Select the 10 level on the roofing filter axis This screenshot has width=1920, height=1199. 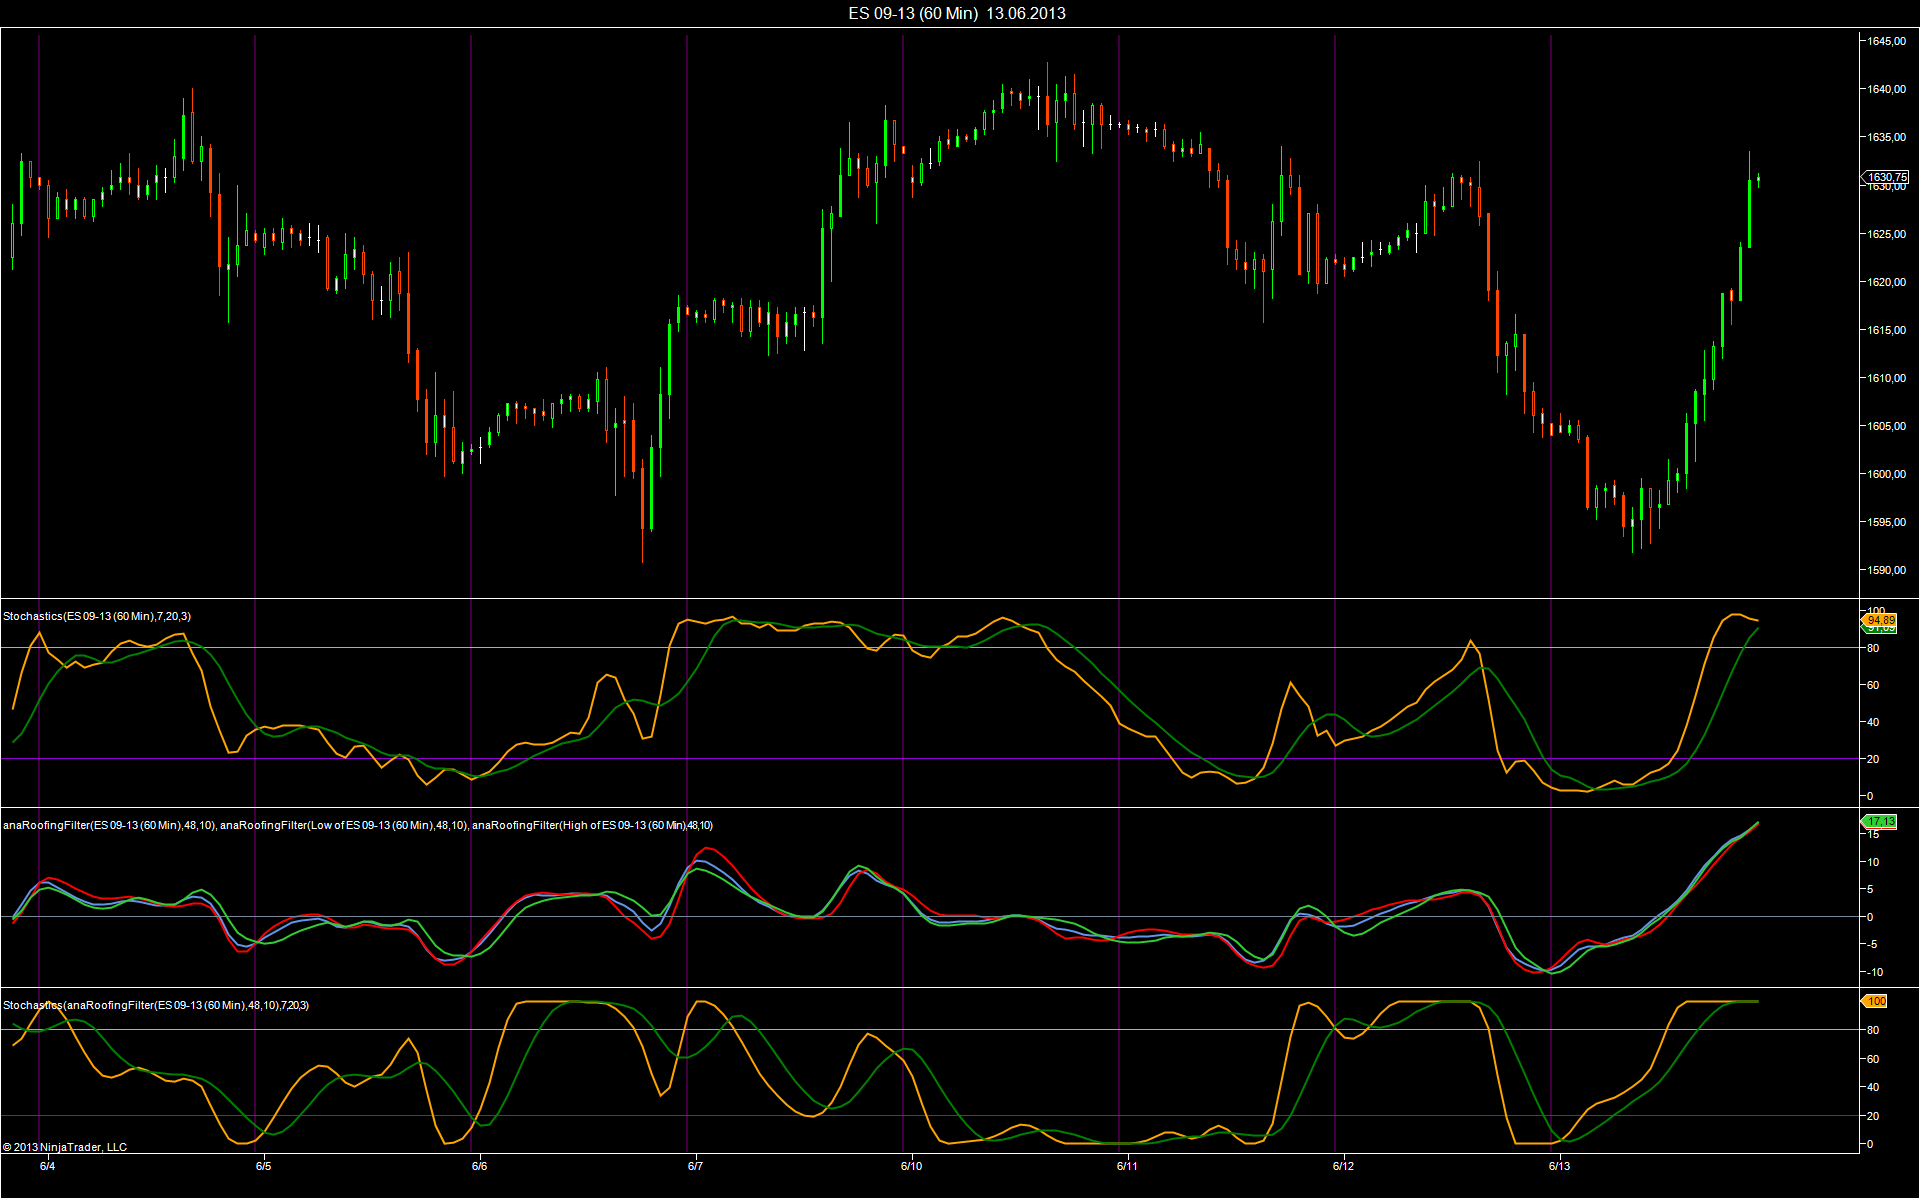[1873, 862]
